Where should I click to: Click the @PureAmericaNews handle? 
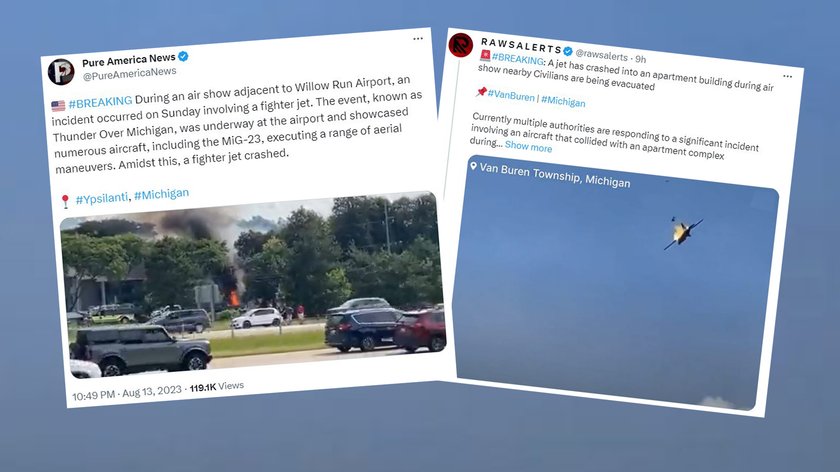coord(129,74)
